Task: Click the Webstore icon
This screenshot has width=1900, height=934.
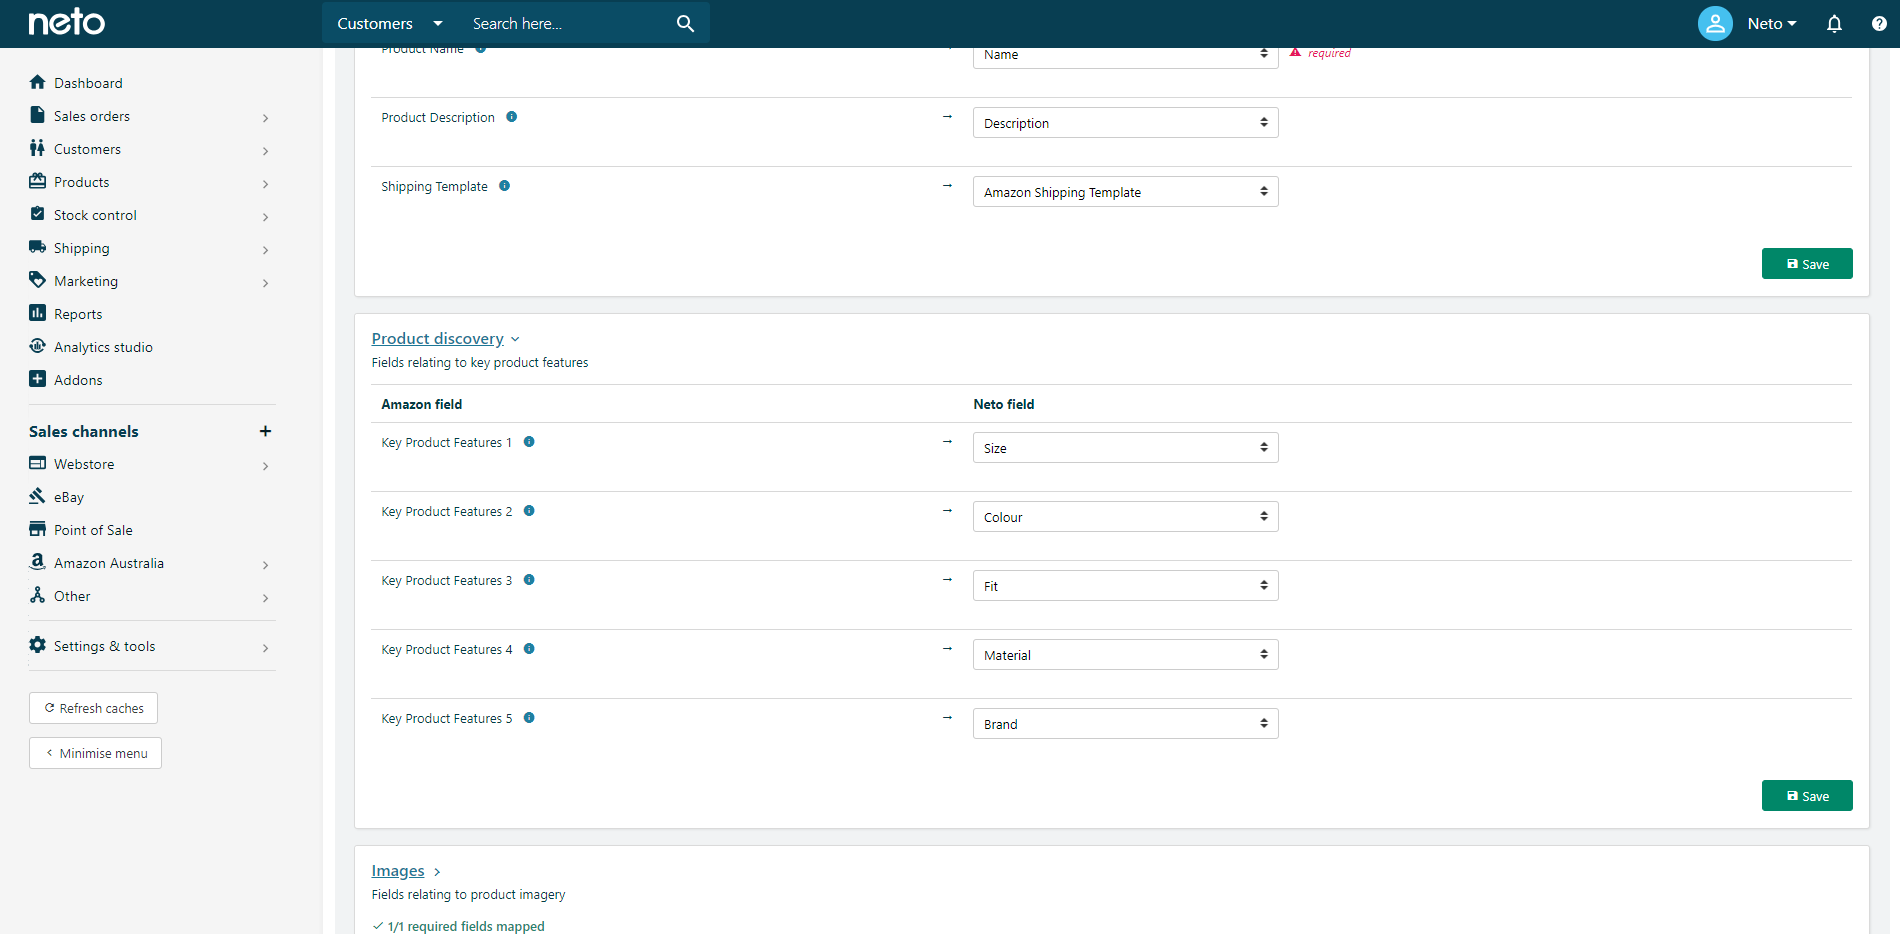Action: [x=38, y=463]
